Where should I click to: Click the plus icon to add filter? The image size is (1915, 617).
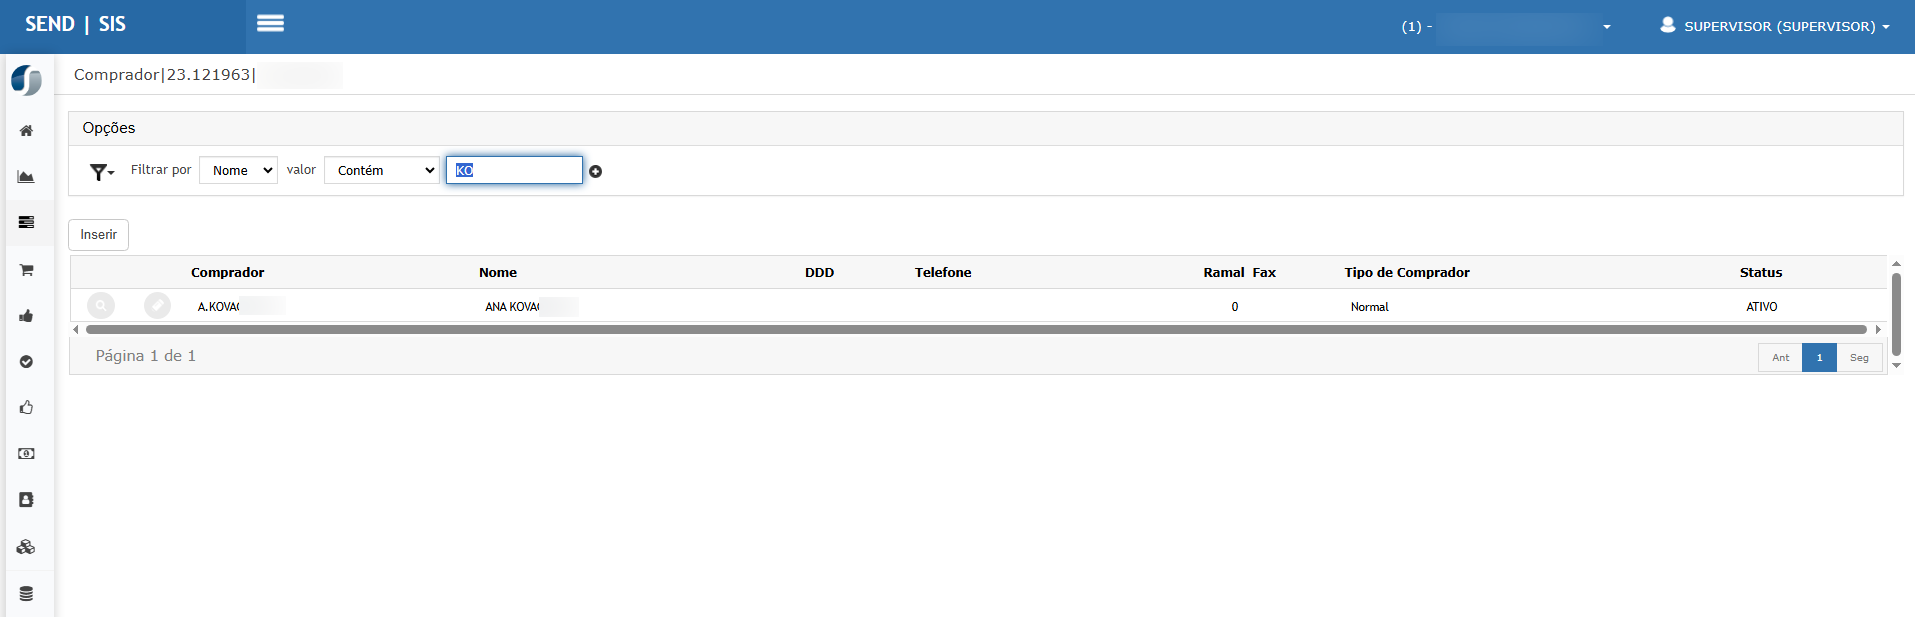click(x=596, y=172)
